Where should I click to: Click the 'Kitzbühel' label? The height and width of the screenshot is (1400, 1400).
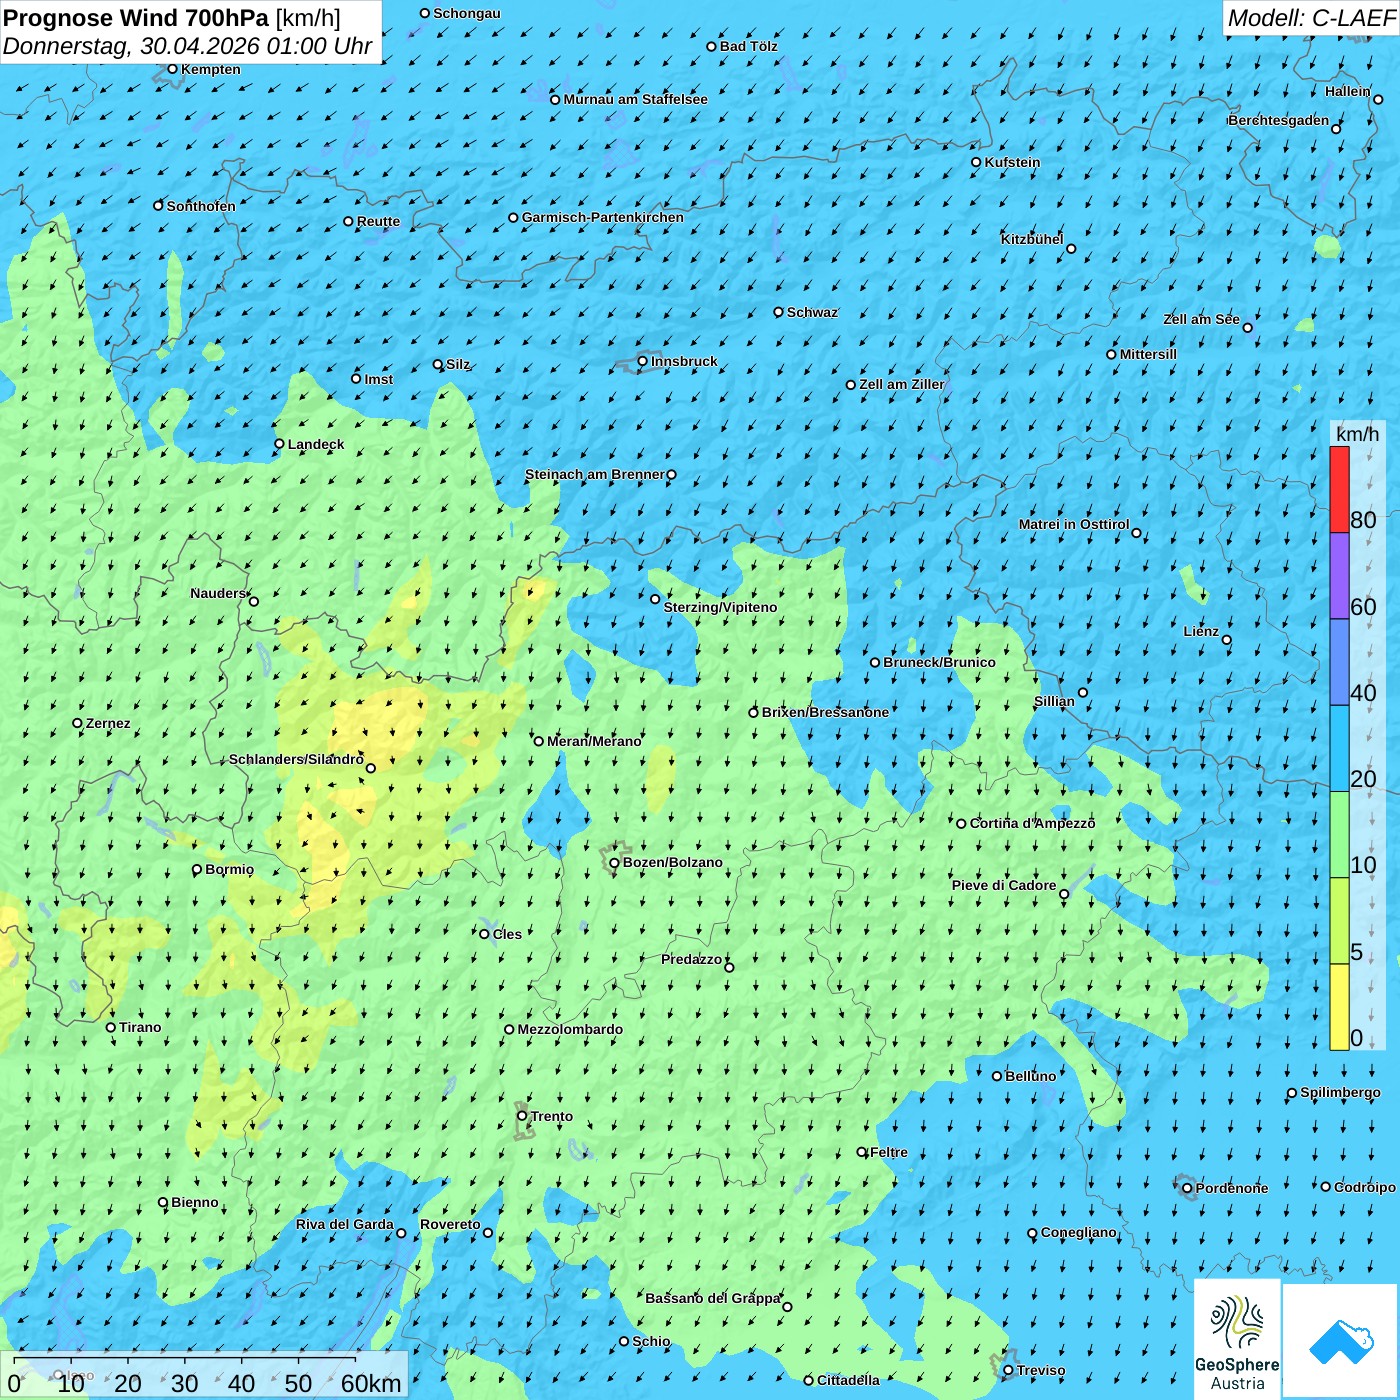pos(1032,239)
